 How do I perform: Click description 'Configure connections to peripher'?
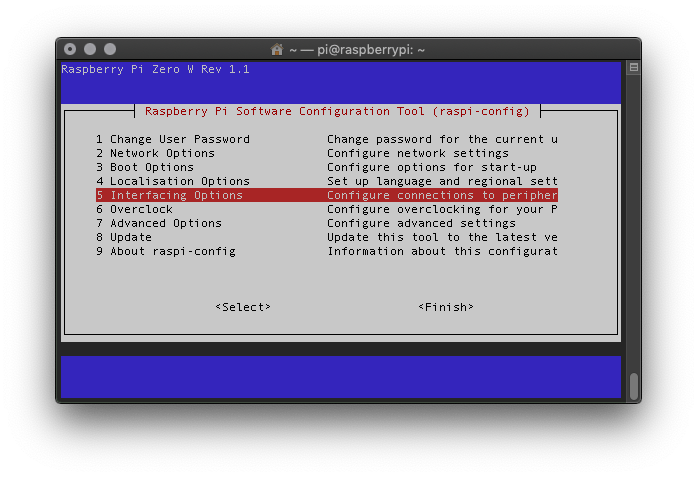click(442, 195)
